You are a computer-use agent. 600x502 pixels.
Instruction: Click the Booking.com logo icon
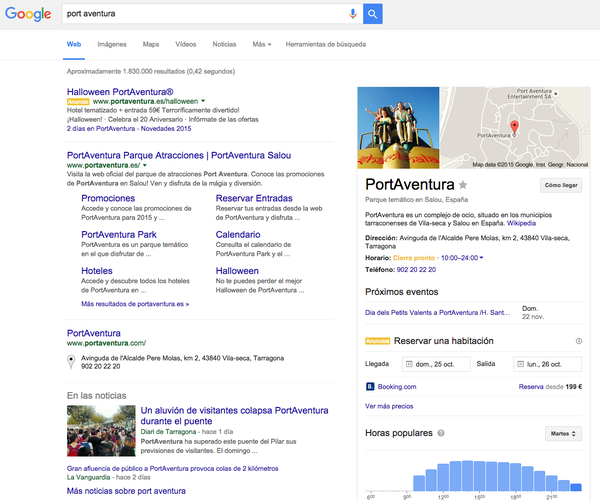[370, 386]
